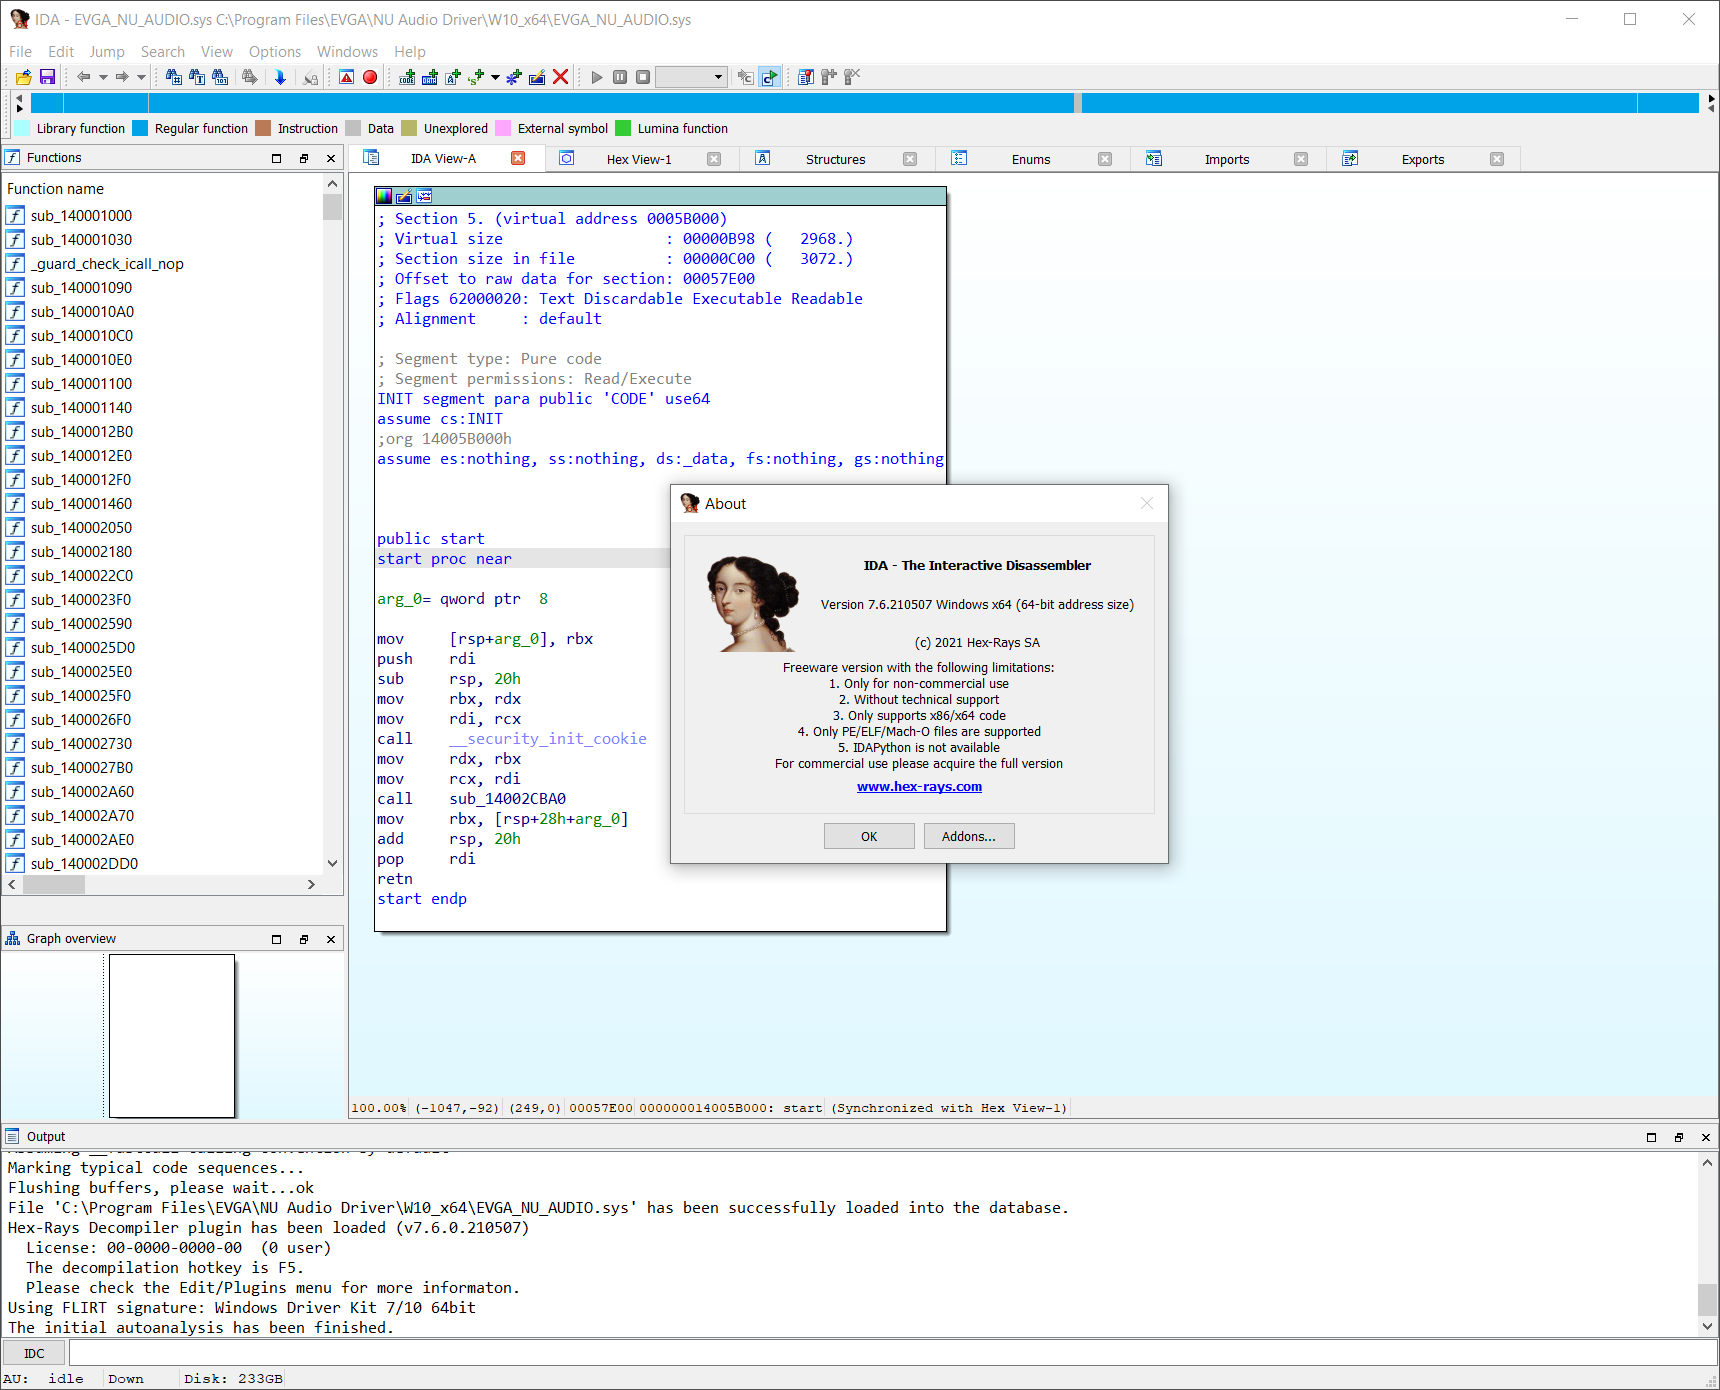Open the forward-history dropdown arrow

[141, 77]
